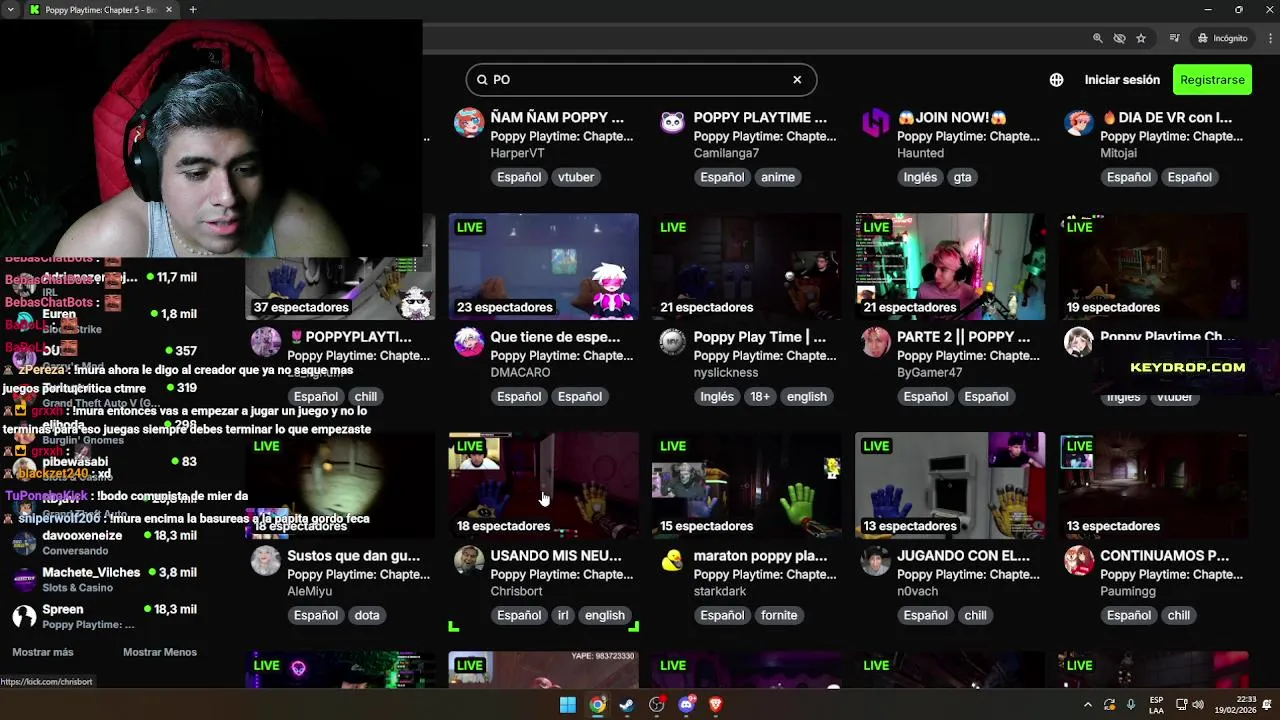Select the Poppy Playtime Chapter 5 browser tab
The height and width of the screenshot is (720, 1280).
[100, 10]
